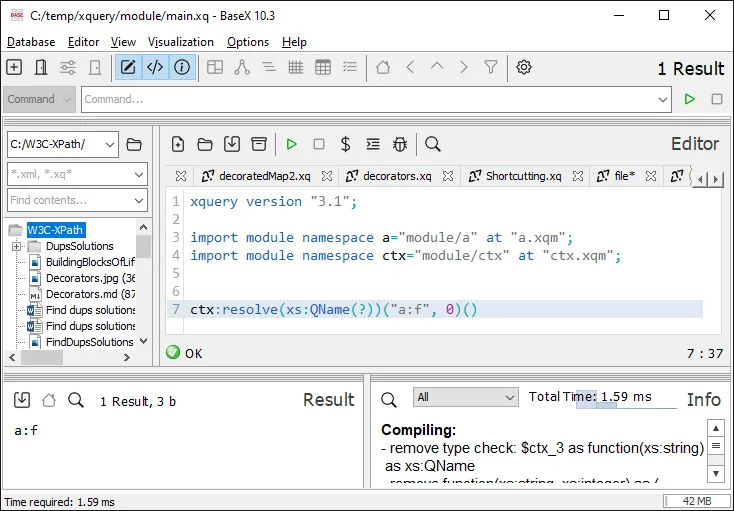734x511 pixels.
Task: Toggle the Map visualization view
Action: [215, 67]
